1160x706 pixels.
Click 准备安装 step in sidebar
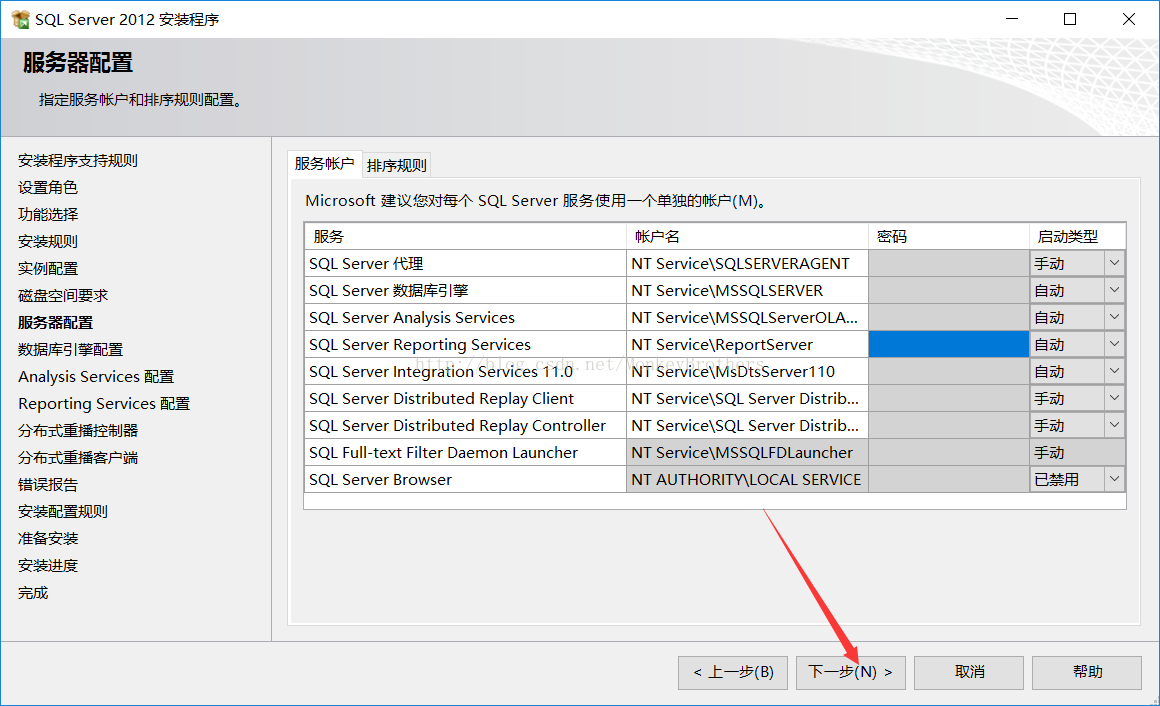click(x=48, y=539)
